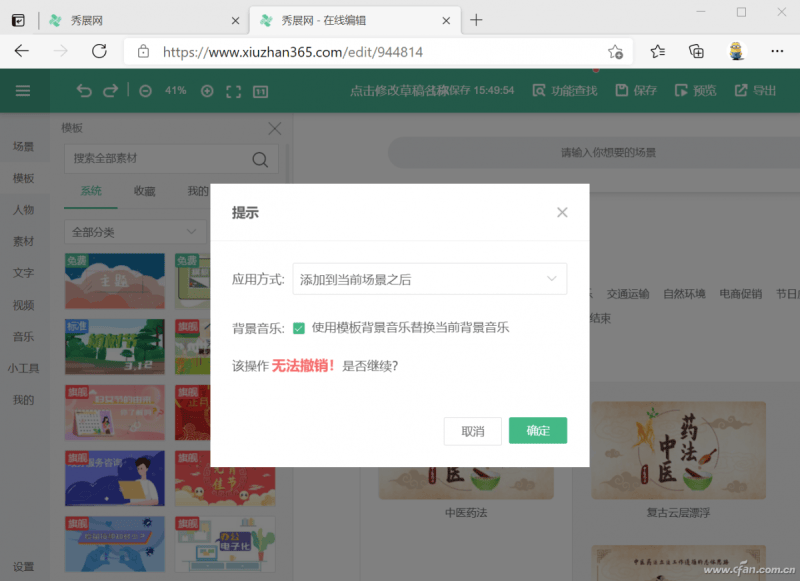Click the 保存 save icon
The image size is (800, 581).
635,90
